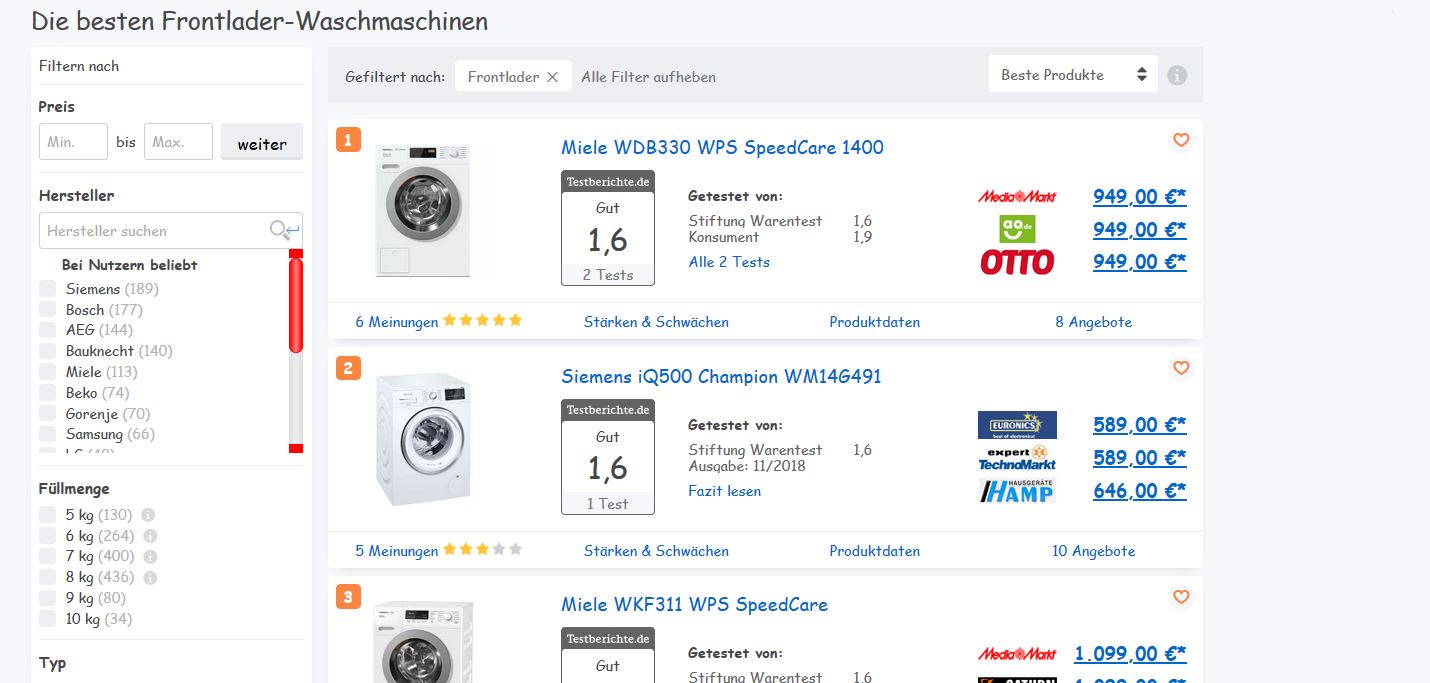Open the Beste Produkte sort dropdown

(1073, 75)
